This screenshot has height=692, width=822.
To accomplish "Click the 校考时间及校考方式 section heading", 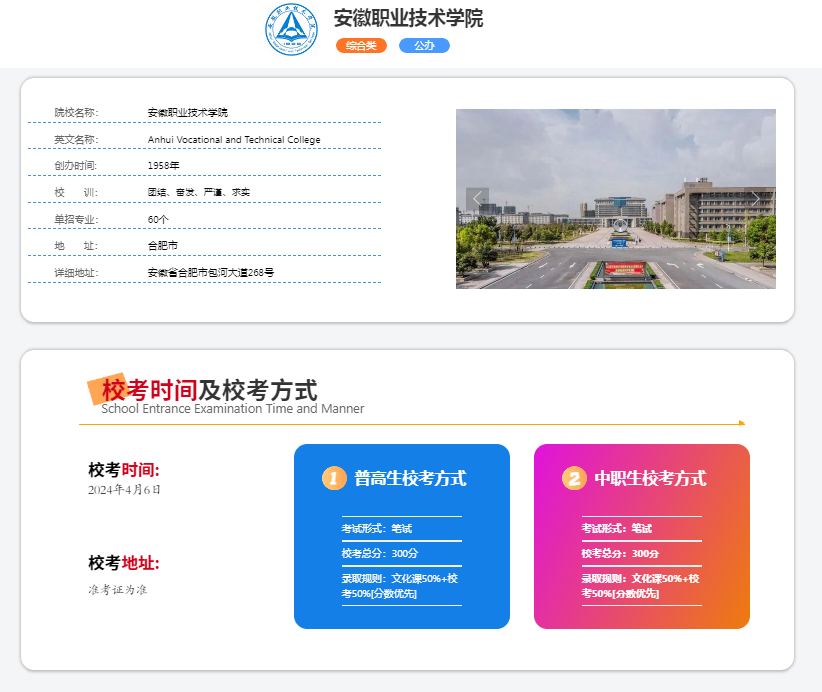I will [210, 390].
